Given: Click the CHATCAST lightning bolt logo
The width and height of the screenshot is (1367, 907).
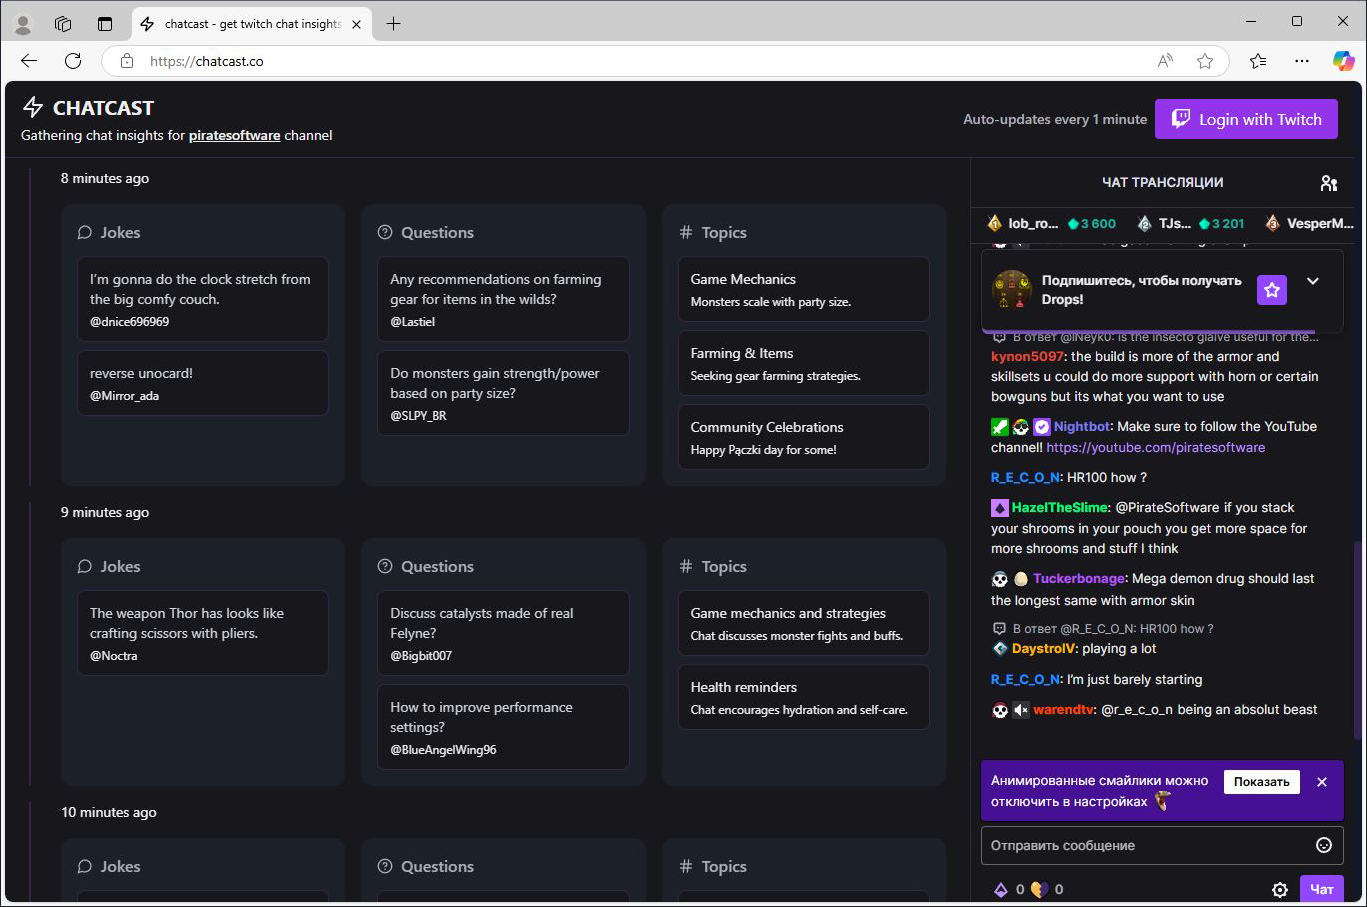Looking at the screenshot, I should [x=32, y=107].
